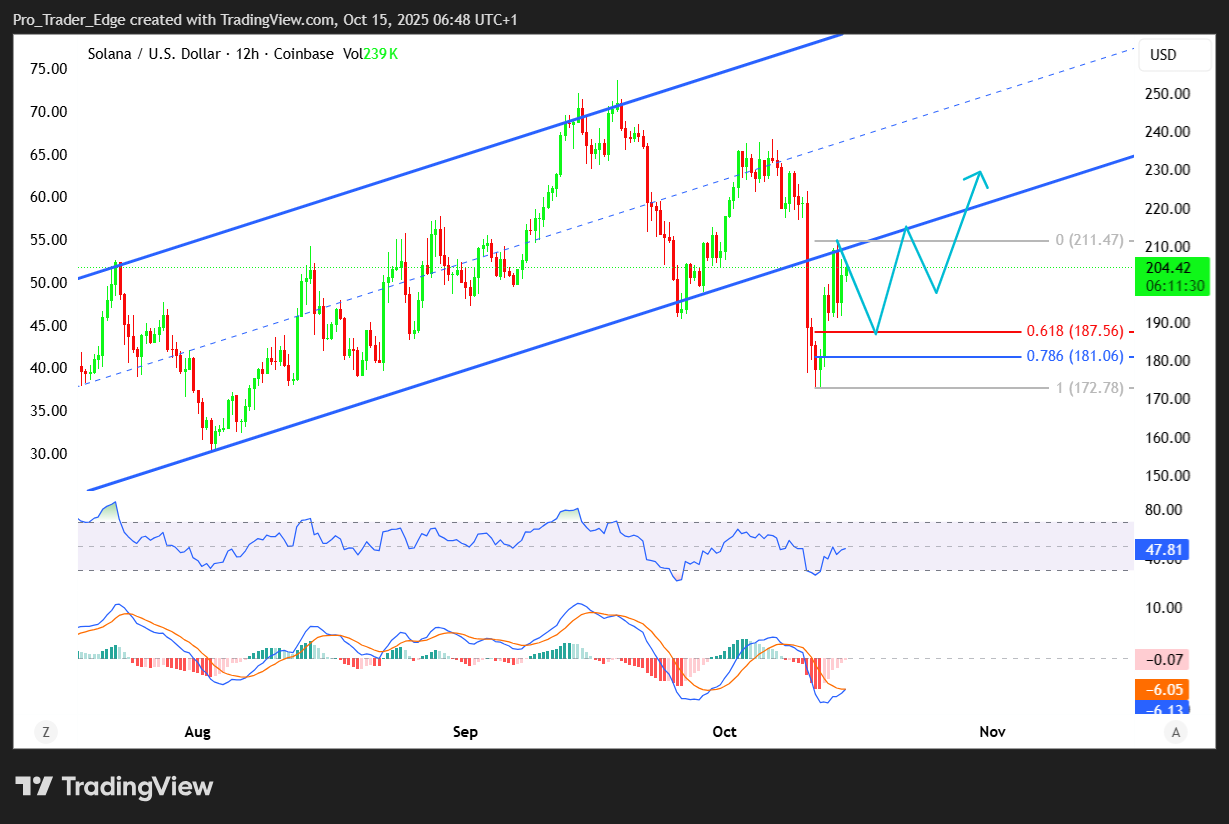Click the 1 (172.78) Fibonacci level label
The image size is (1229, 824).
point(1095,387)
